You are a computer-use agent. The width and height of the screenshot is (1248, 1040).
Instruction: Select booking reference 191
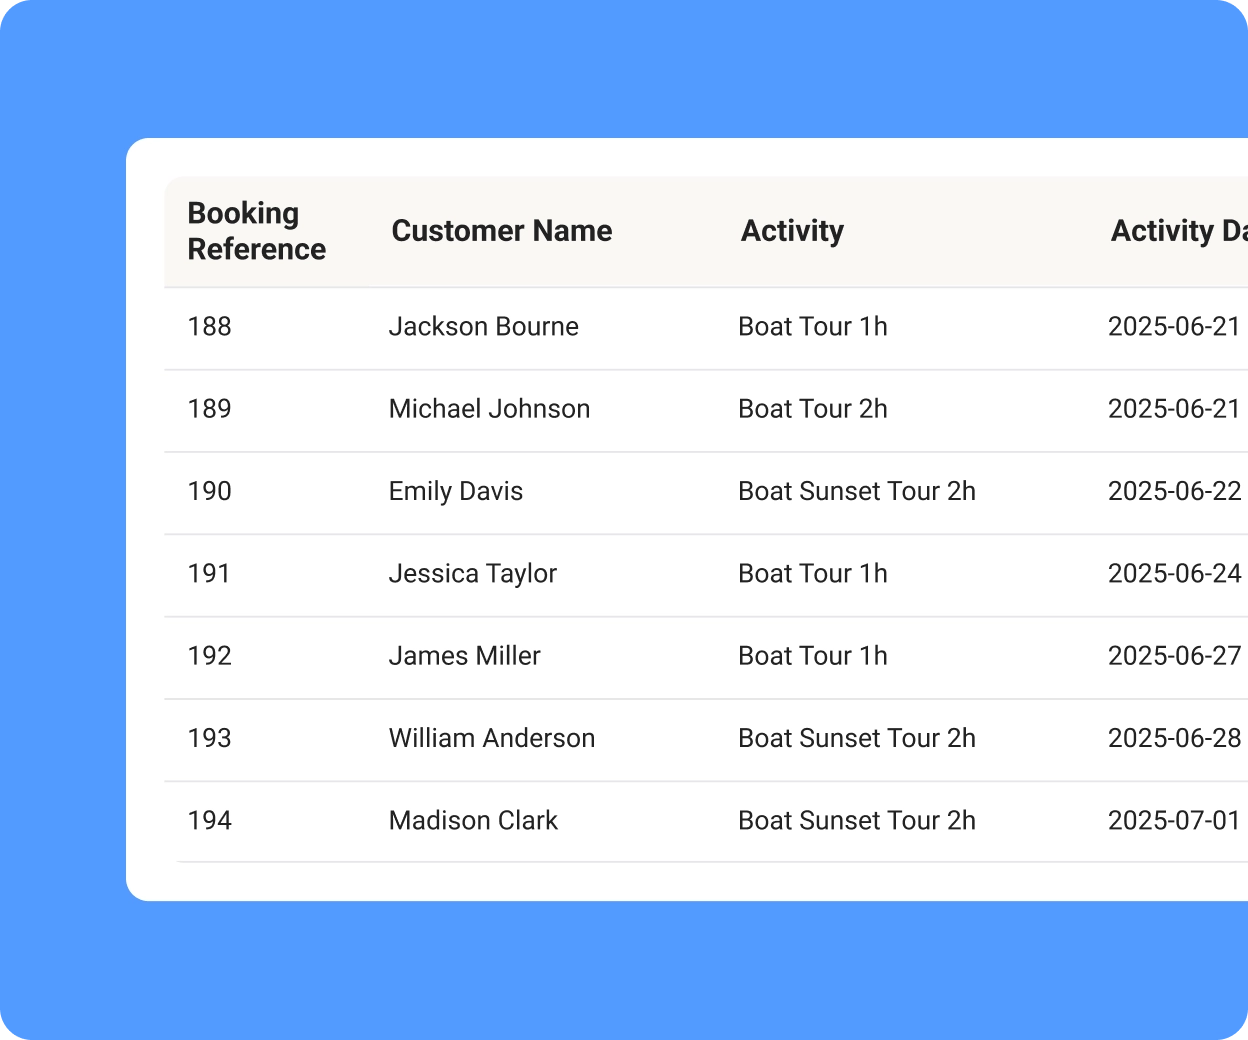[209, 574]
